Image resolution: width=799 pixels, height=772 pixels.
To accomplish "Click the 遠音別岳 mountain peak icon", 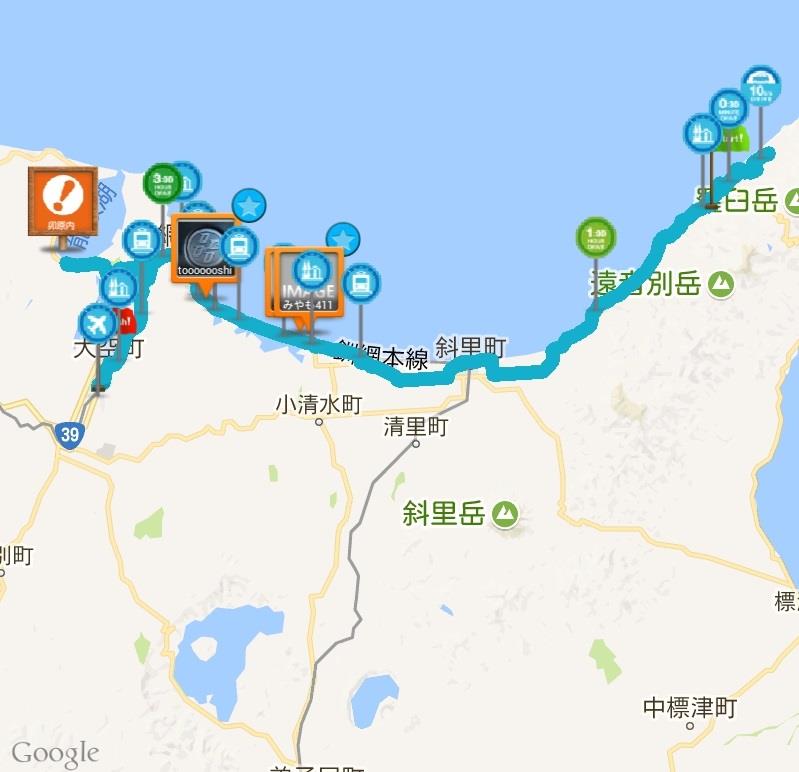I will tap(721, 284).
